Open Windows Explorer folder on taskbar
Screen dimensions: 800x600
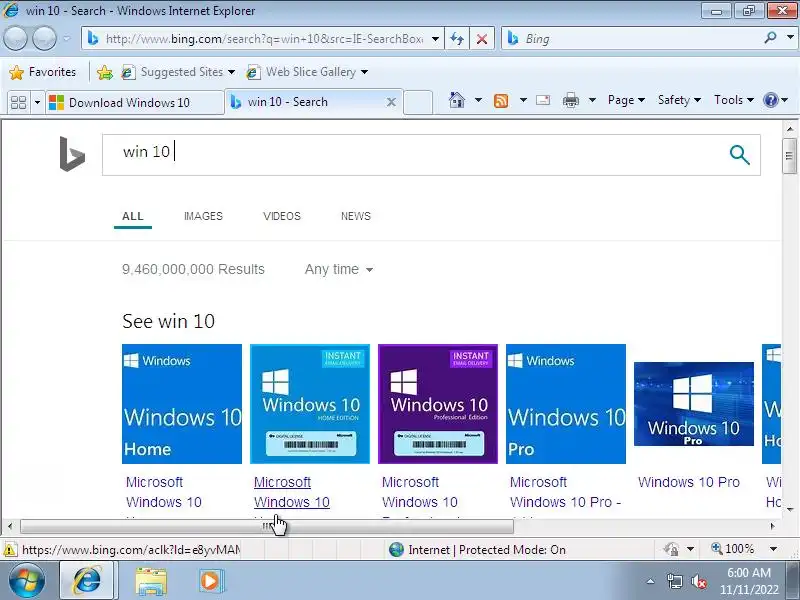pos(151,582)
